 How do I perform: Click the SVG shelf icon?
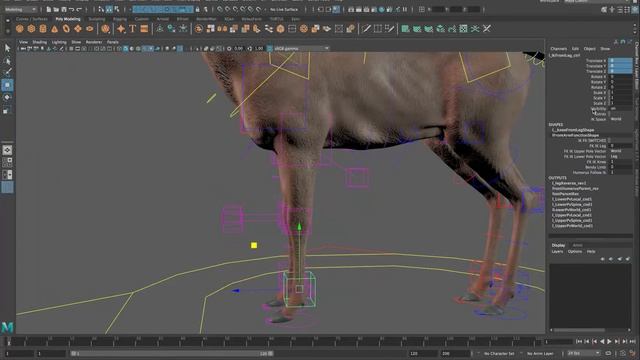pyautogui.click(x=144, y=29)
